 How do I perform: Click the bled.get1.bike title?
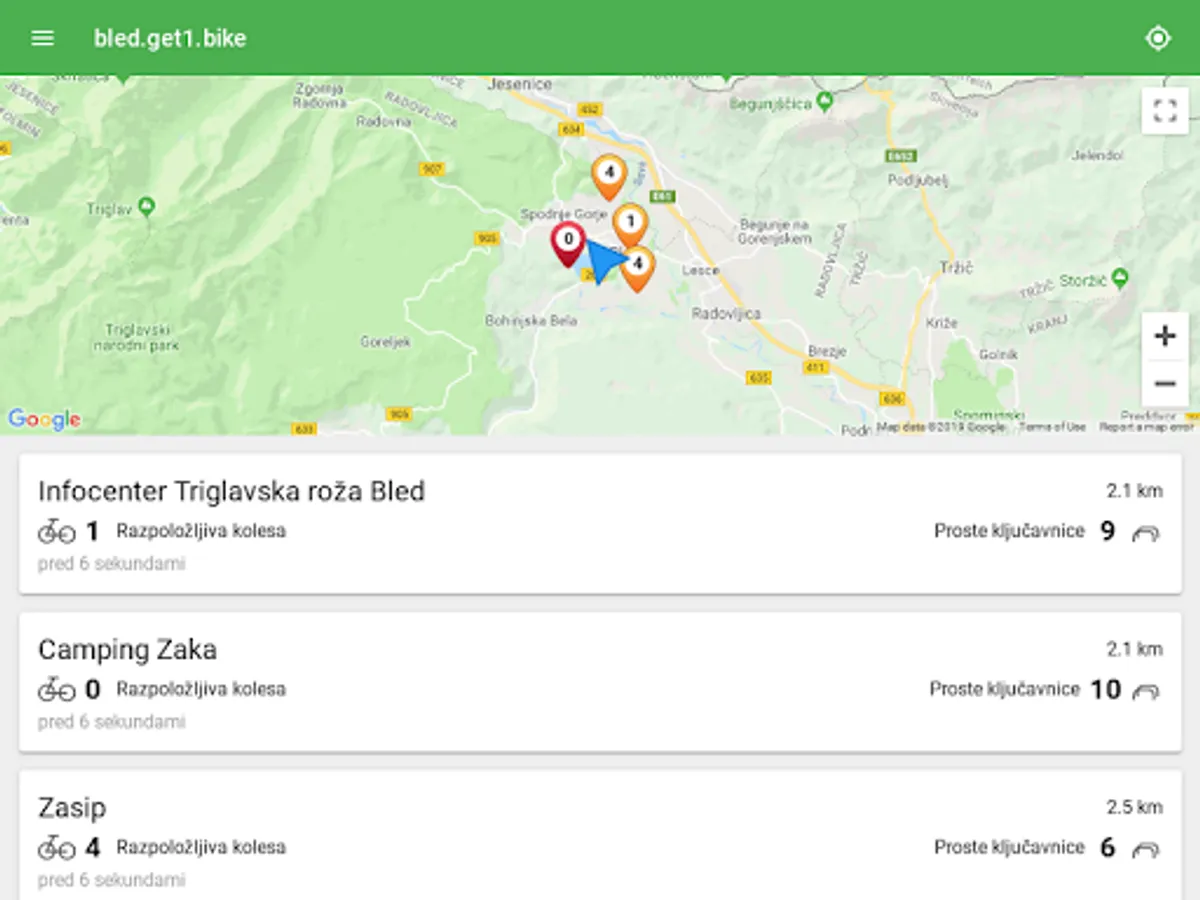pos(170,38)
